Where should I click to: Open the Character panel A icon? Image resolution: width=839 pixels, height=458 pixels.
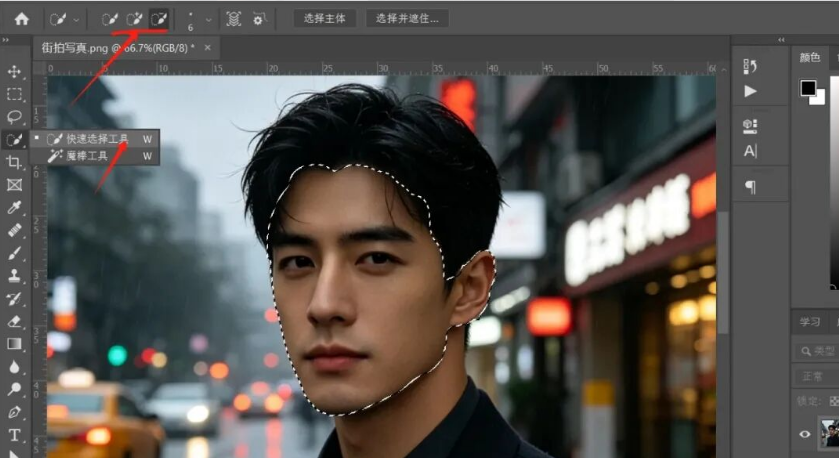tap(750, 151)
